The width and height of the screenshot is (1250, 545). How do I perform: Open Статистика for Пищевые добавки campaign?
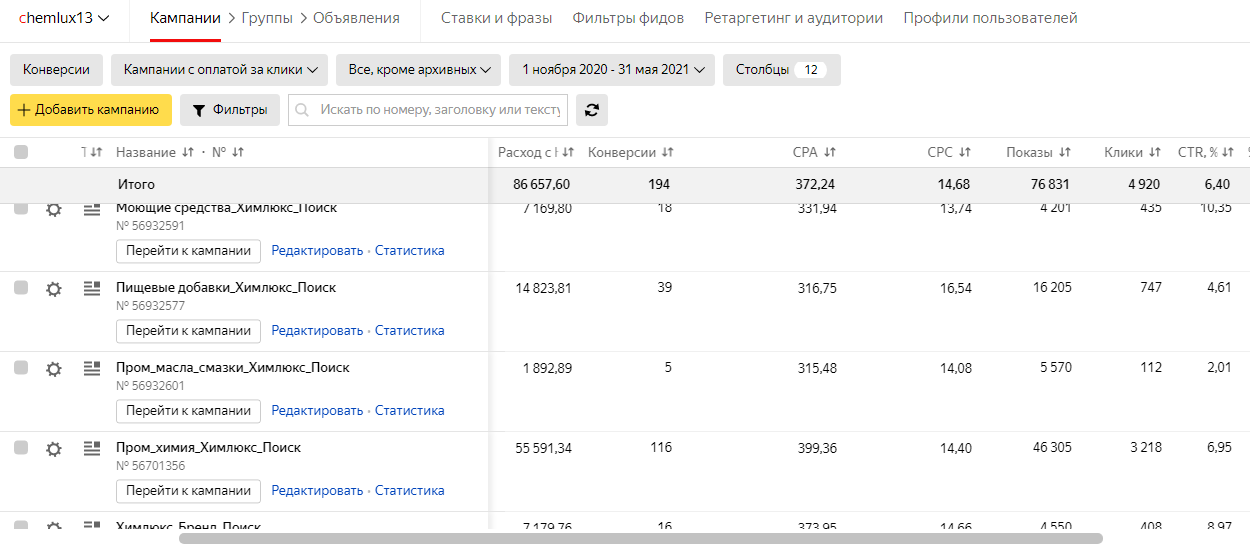click(410, 330)
